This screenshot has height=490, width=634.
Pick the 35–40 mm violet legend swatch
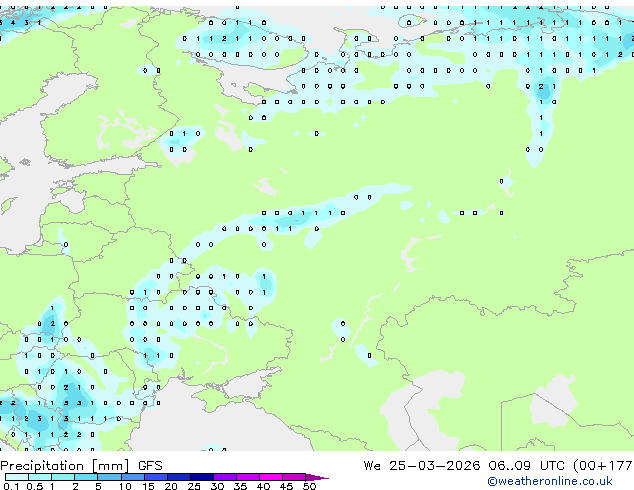(248, 477)
